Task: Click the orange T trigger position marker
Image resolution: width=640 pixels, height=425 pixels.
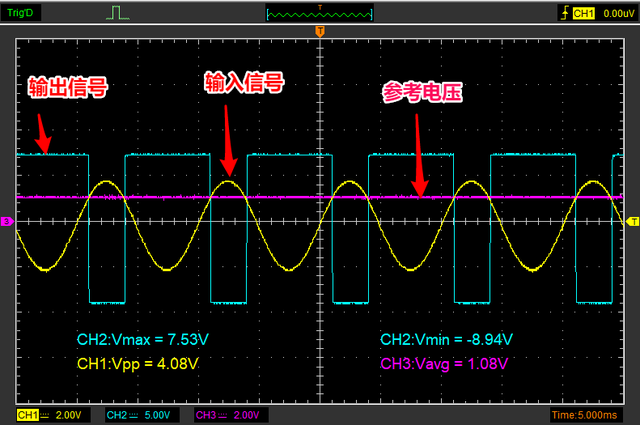Action: [320, 33]
